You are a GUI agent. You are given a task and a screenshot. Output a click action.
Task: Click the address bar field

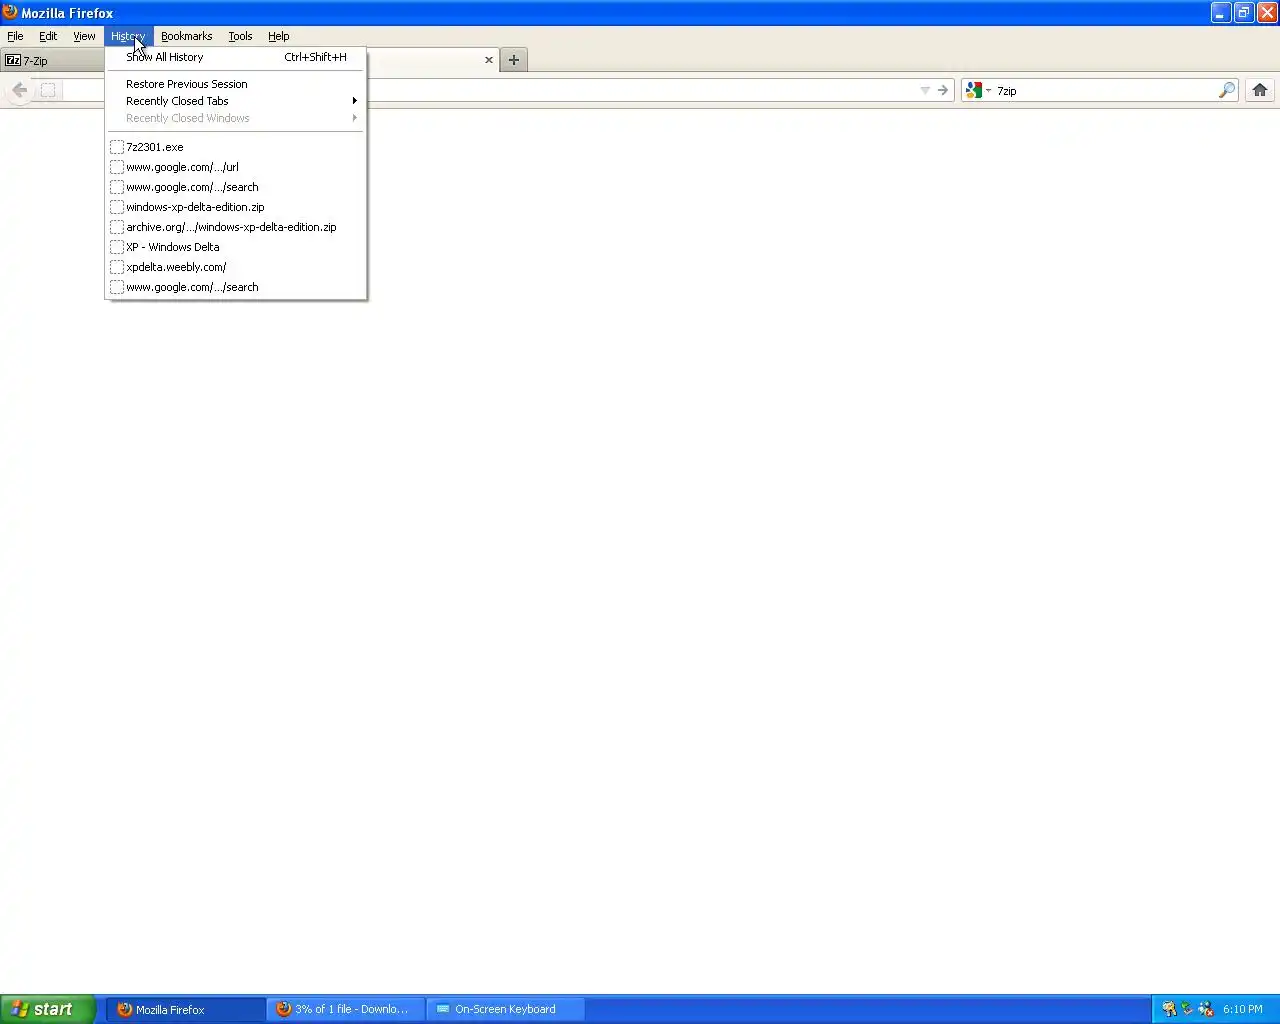[x=640, y=90]
